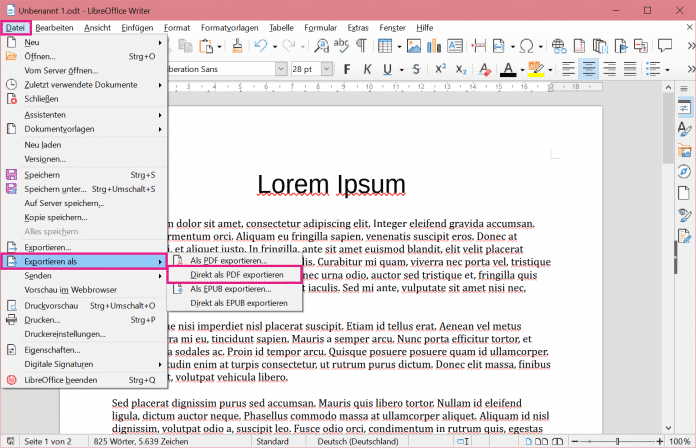Select Drucken... menu entry
Image resolution: width=696 pixels, height=448 pixels.
click(x=84, y=320)
